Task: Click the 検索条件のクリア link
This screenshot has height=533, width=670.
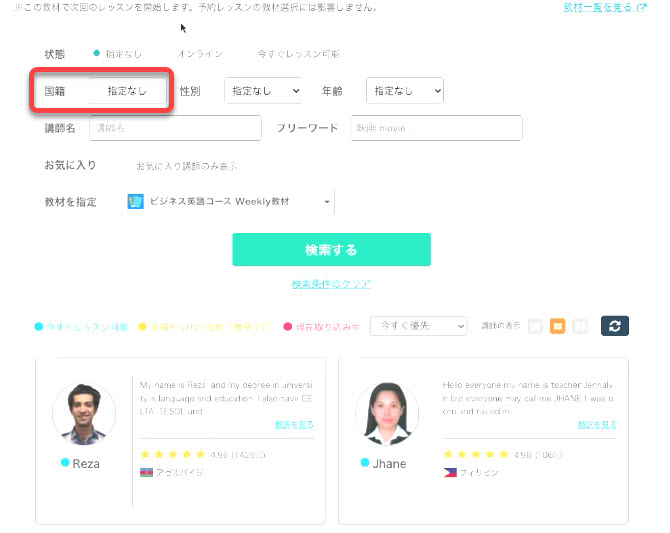Action: click(x=331, y=284)
